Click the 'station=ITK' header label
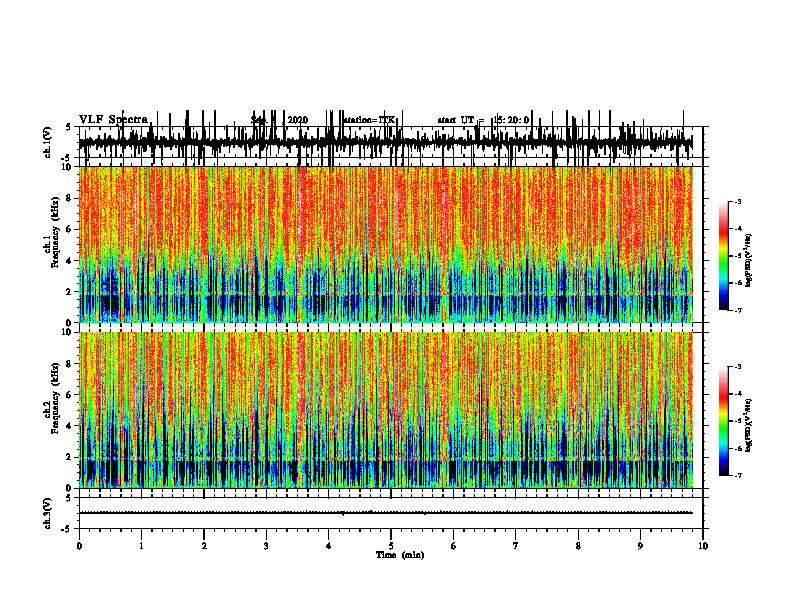Image resolution: width=792 pixels, height=612 pixels. (x=370, y=120)
